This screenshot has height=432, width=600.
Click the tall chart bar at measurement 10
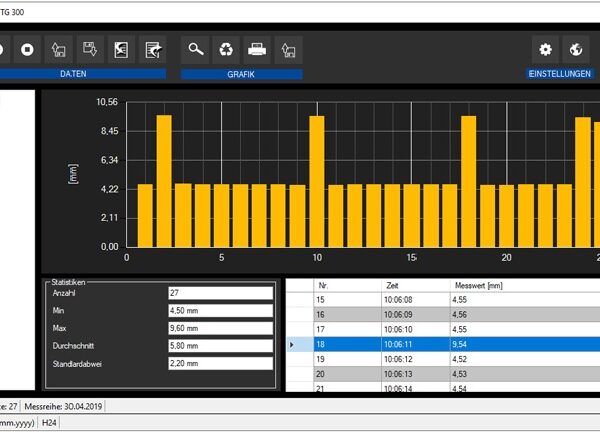pos(317,182)
